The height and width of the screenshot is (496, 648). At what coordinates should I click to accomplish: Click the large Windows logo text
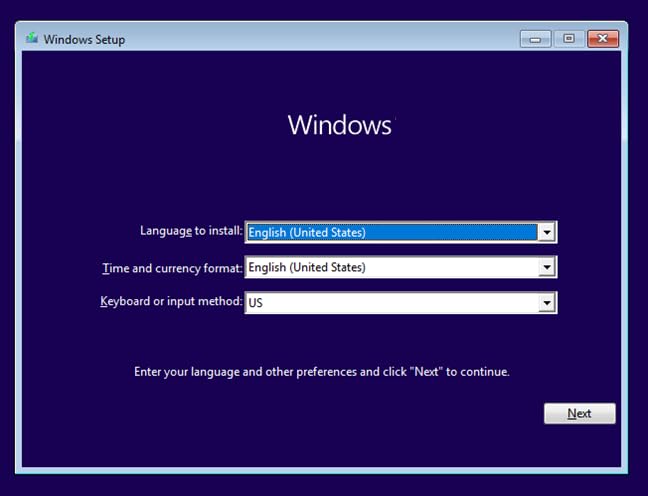coord(340,125)
